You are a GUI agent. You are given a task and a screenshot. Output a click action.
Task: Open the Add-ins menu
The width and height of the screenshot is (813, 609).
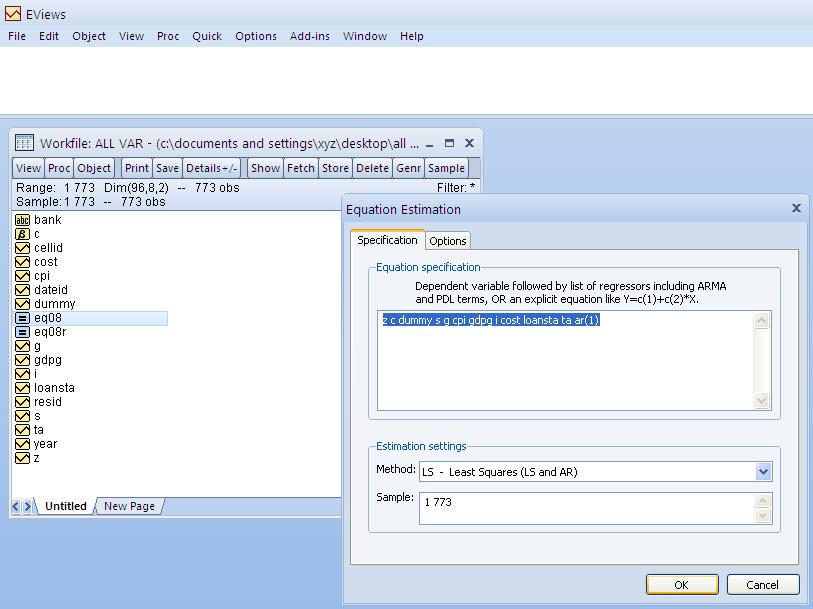310,36
